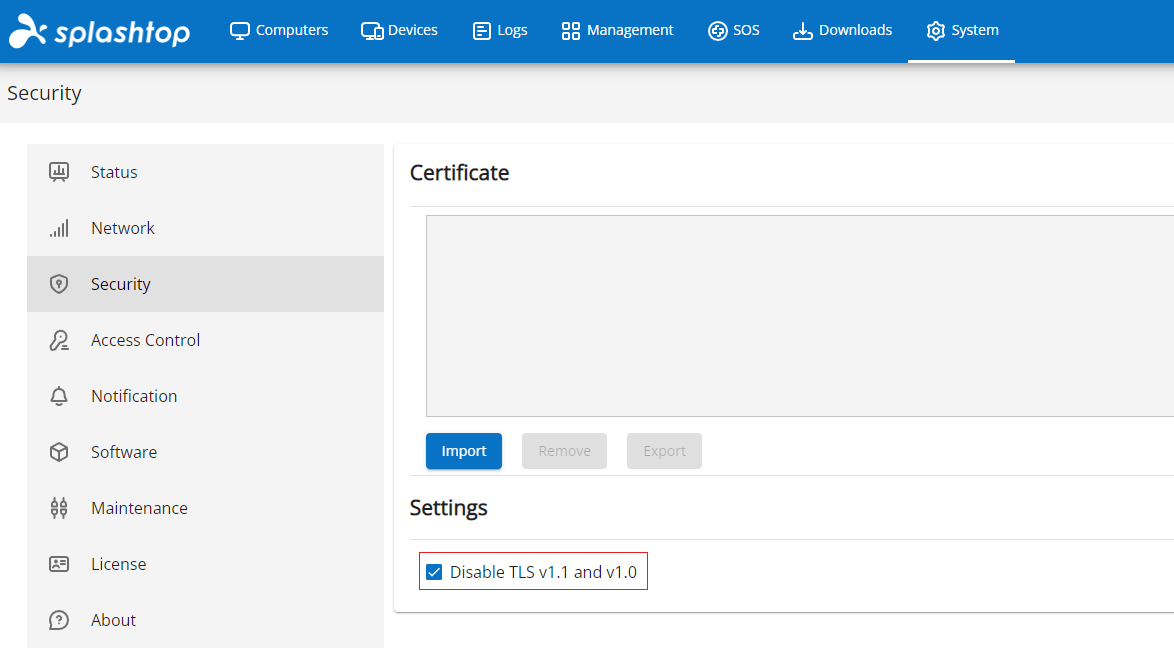Viewport: 1174px width, 660px height.
Task: Click the License ID card icon
Action: click(59, 564)
